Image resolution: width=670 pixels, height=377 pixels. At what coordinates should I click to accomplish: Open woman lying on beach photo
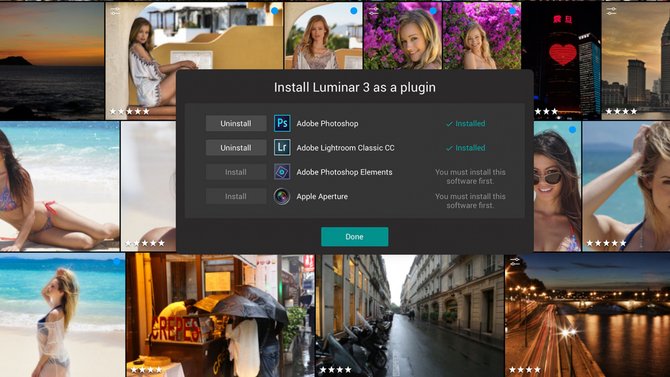click(x=59, y=186)
